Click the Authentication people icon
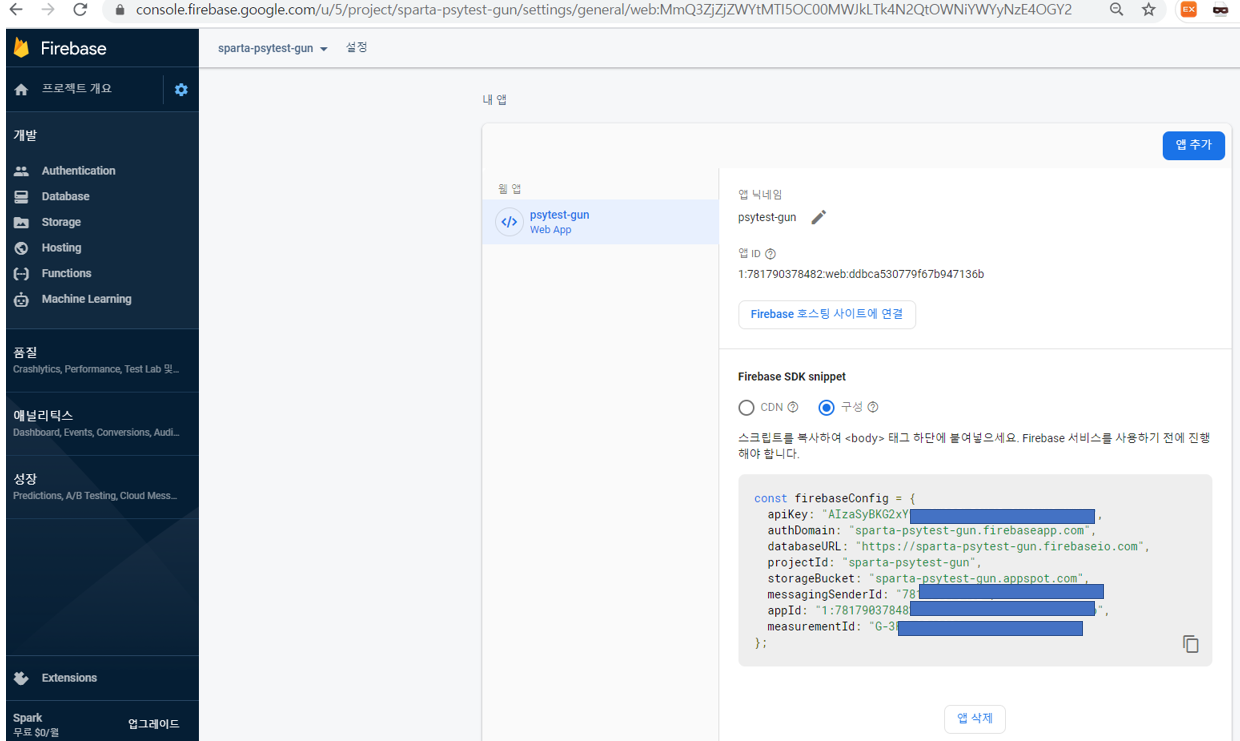This screenshot has width=1240, height=741. coord(21,171)
